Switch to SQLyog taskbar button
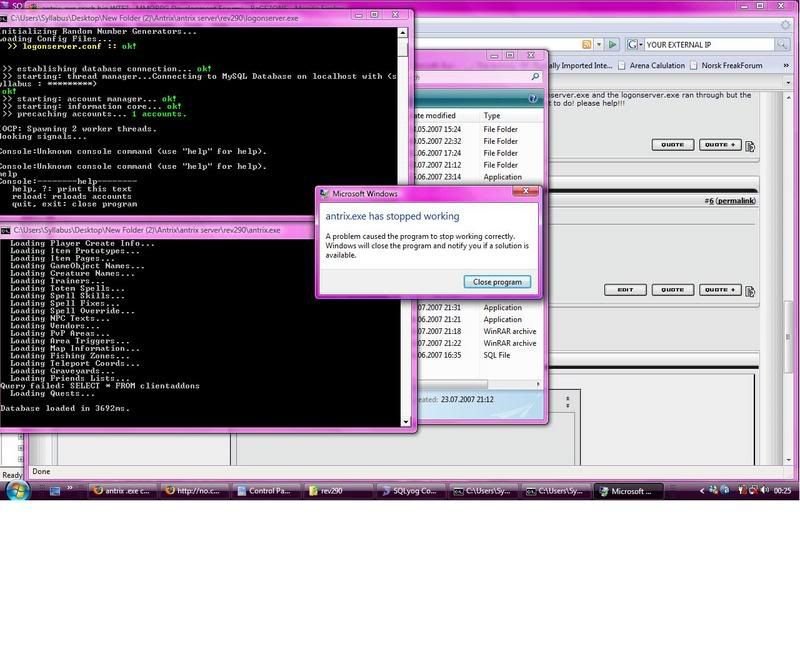Image resolution: width=800 pixels, height=646 pixels. (x=410, y=492)
